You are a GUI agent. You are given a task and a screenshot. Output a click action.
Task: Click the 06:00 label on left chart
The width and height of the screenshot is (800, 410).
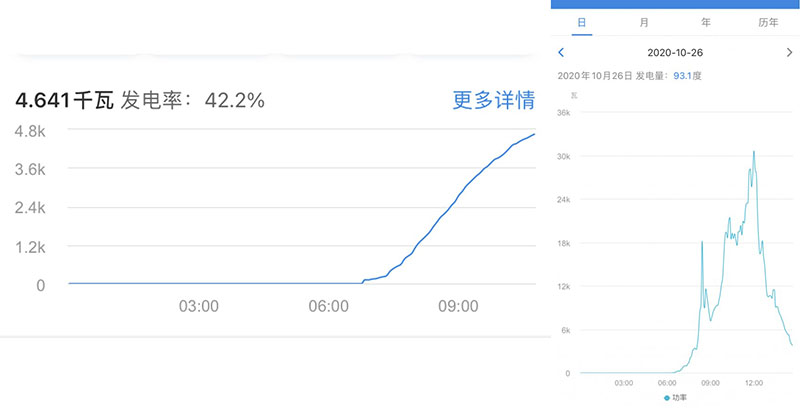click(328, 306)
